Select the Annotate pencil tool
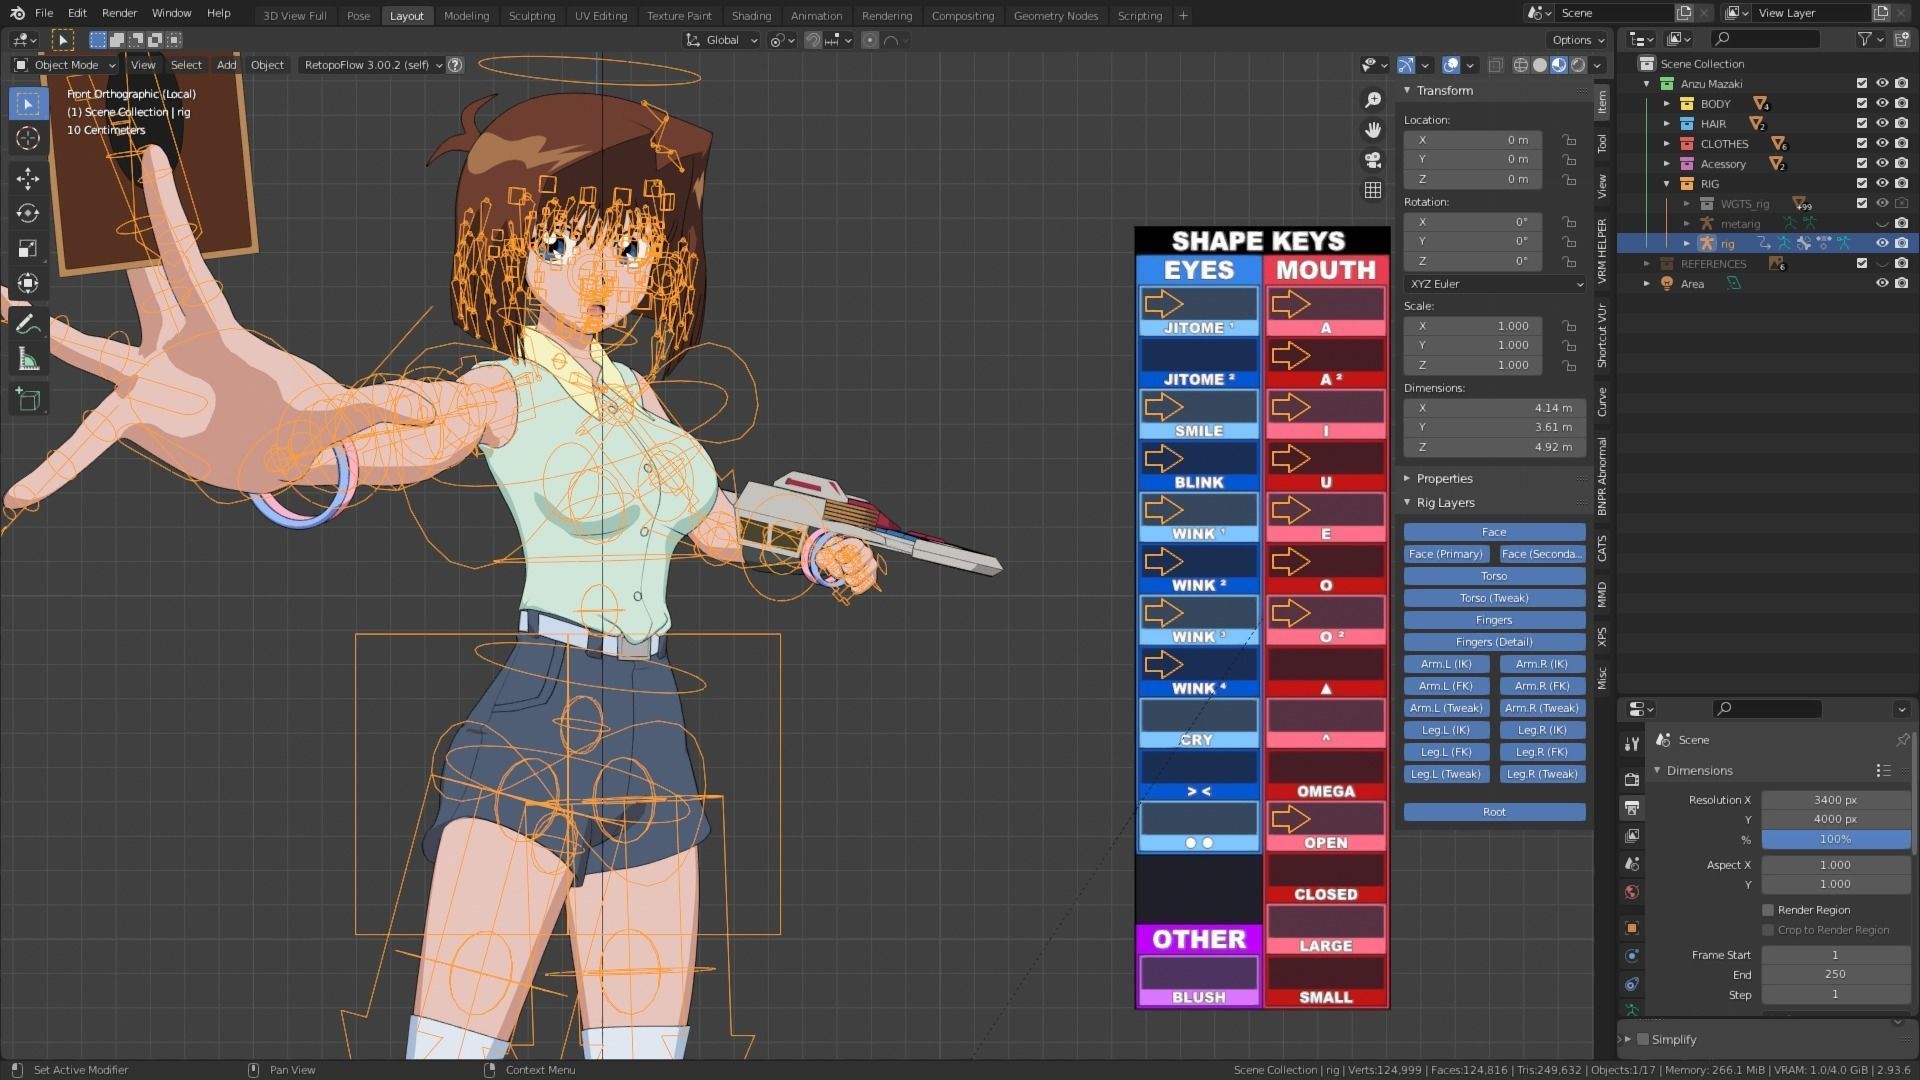1920x1080 pixels. (28, 324)
